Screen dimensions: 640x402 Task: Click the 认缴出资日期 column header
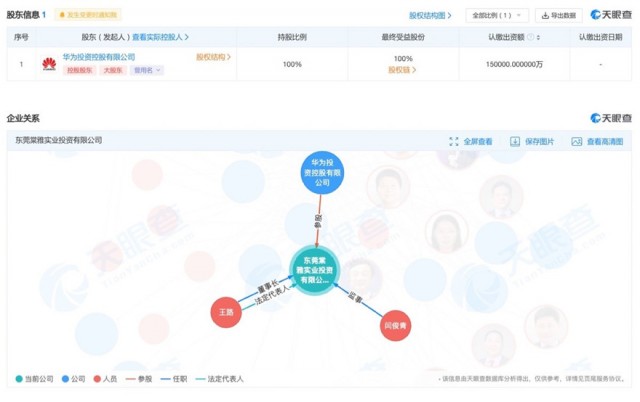(x=600, y=37)
